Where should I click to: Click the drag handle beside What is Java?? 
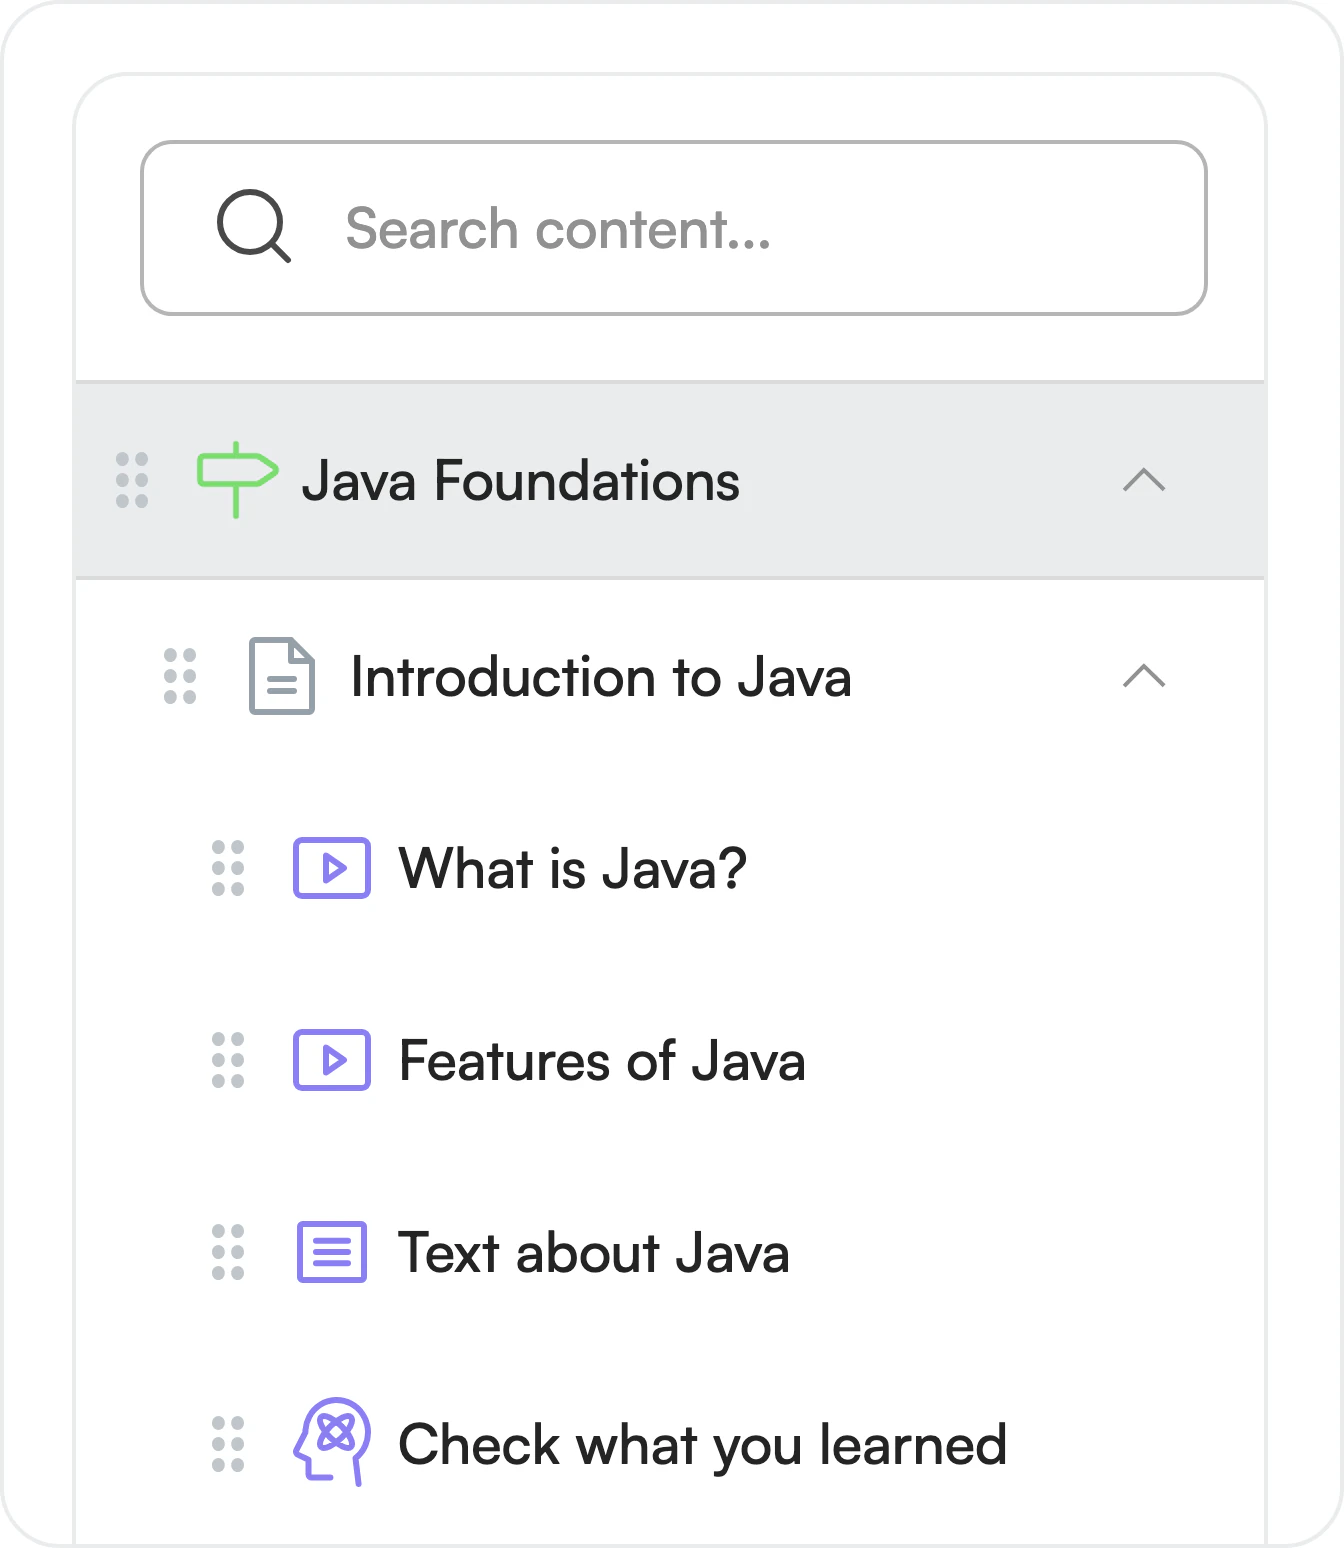coord(228,868)
